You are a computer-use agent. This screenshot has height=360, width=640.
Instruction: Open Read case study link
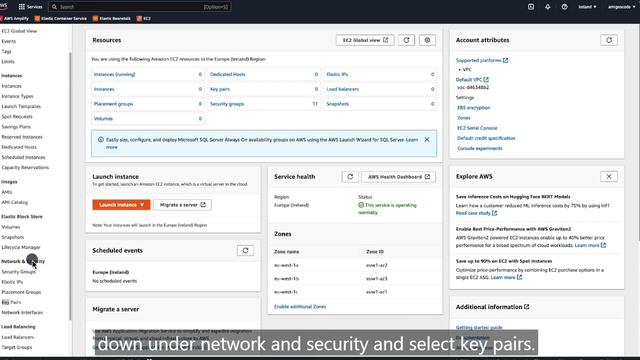click(476, 213)
